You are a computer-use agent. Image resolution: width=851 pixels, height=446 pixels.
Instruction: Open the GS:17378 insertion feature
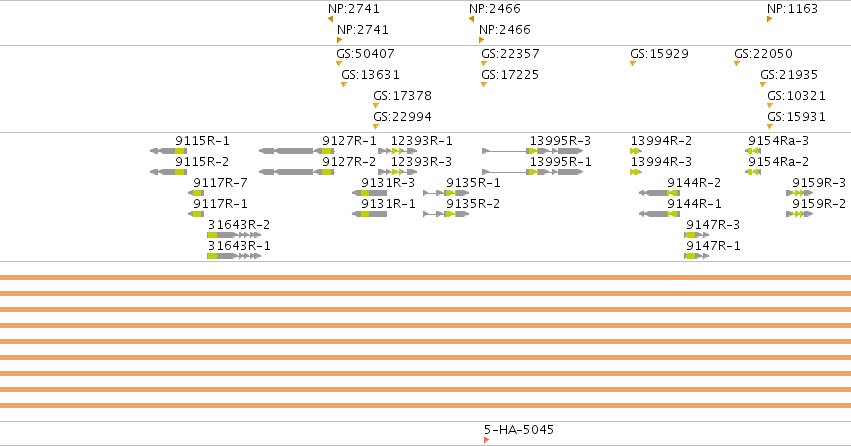click(376, 106)
